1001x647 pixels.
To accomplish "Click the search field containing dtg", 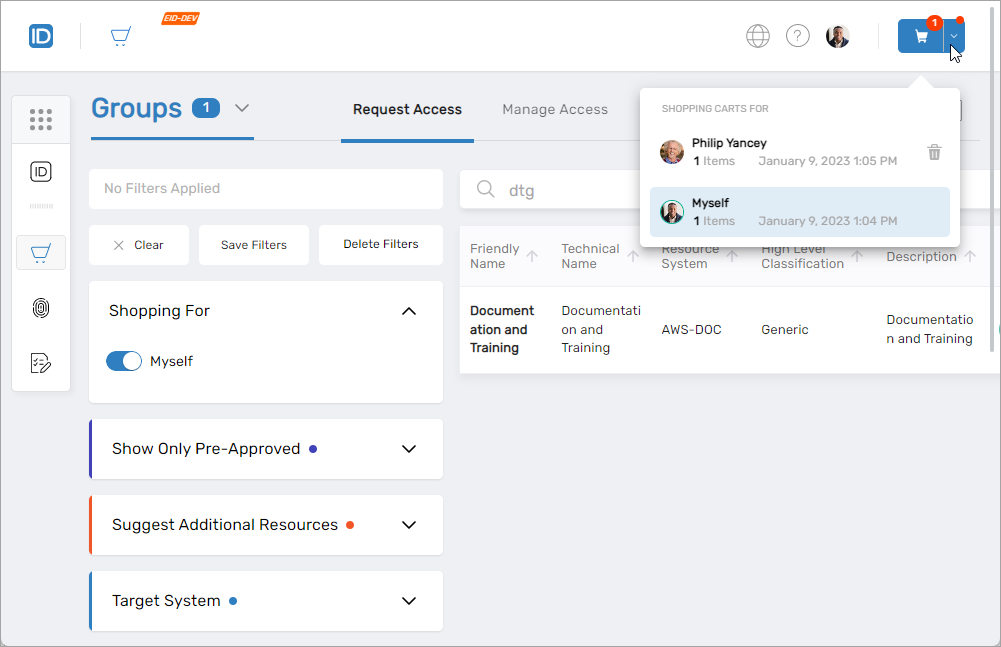I will click(560, 190).
